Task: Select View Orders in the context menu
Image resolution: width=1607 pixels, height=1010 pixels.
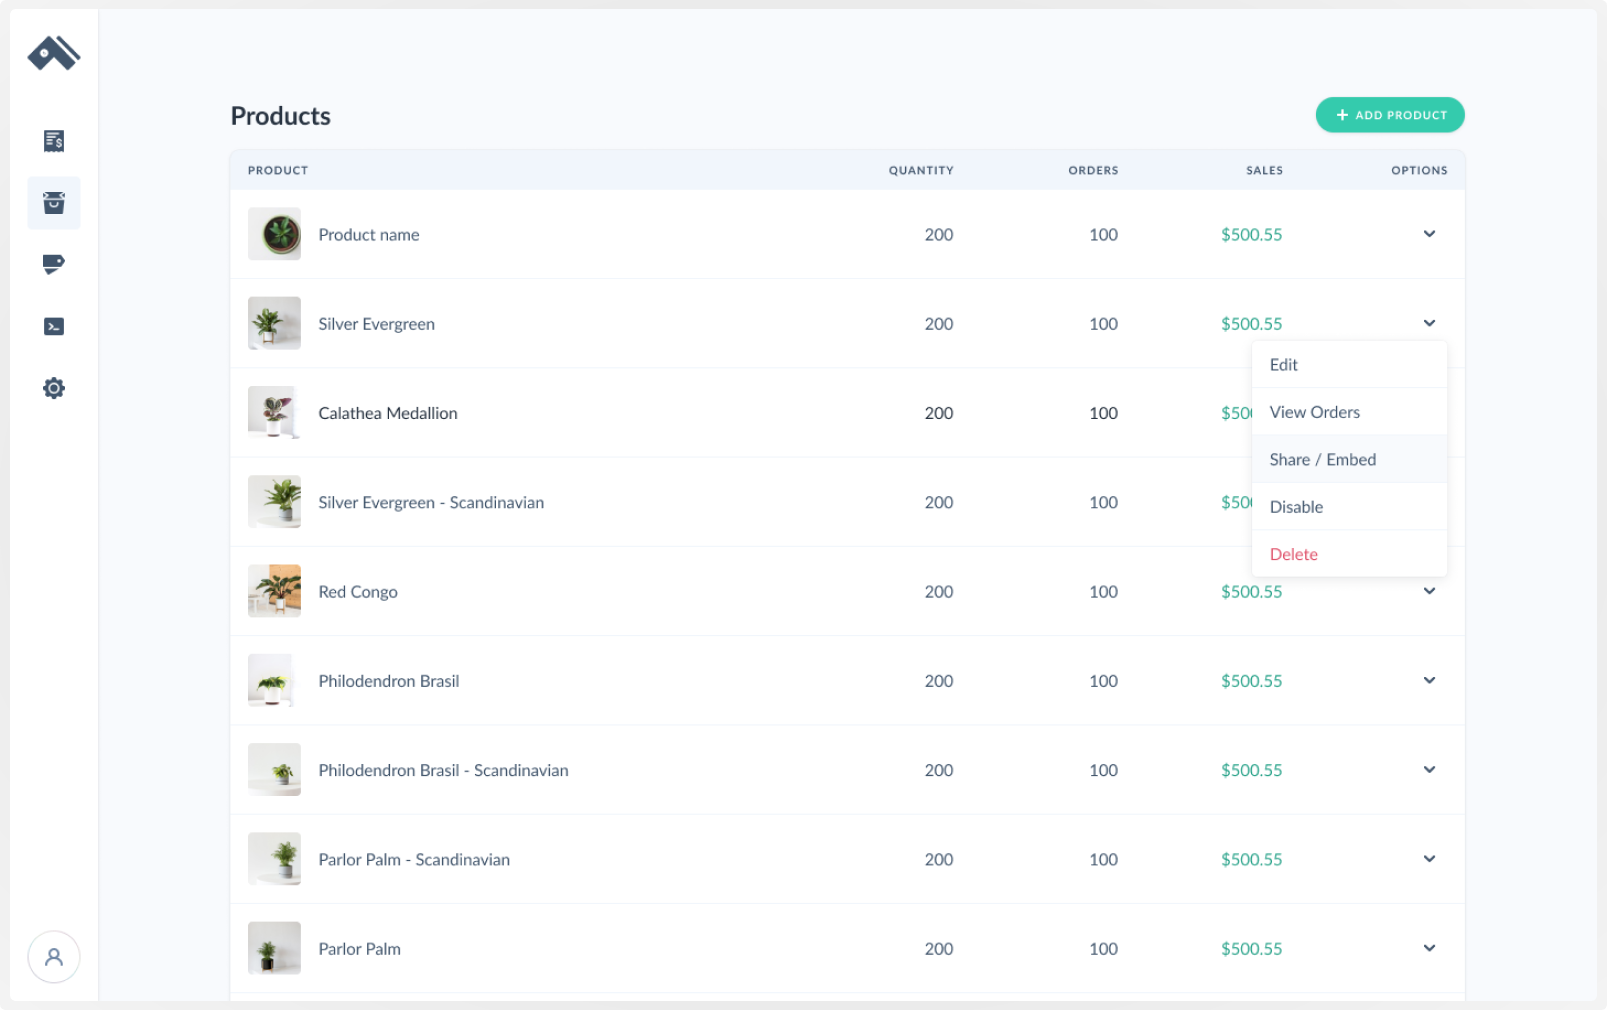Action: coord(1314,411)
